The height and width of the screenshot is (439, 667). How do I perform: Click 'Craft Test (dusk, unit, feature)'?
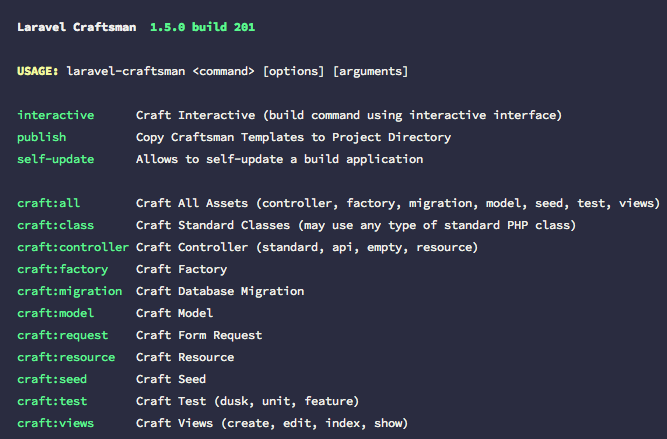248,401
